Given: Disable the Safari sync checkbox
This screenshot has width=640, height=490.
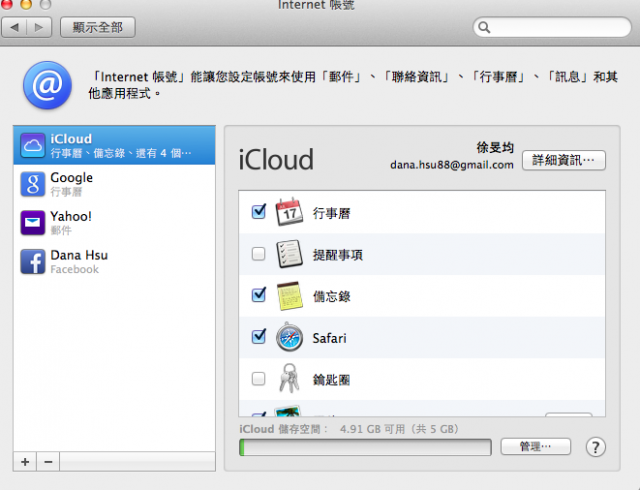Looking at the screenshot, I should pos(259,336).
